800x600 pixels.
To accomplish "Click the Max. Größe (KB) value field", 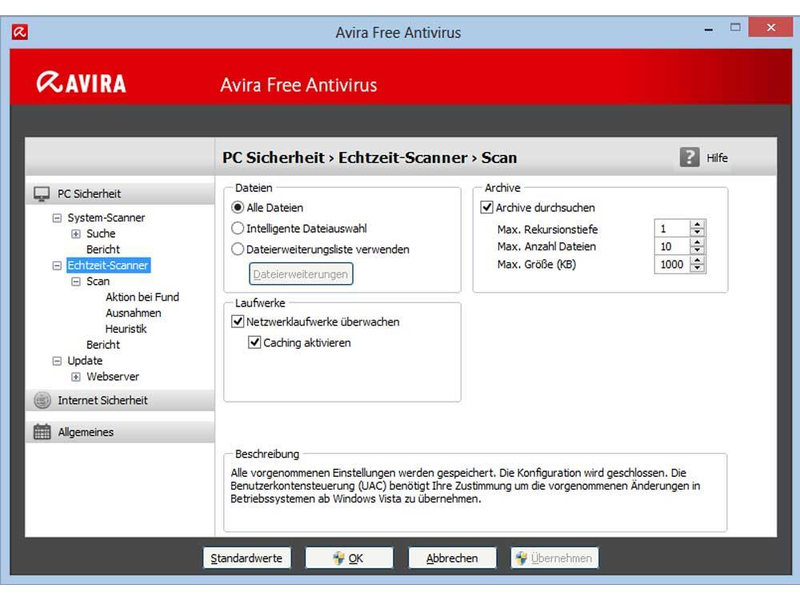I will point(672,264).
